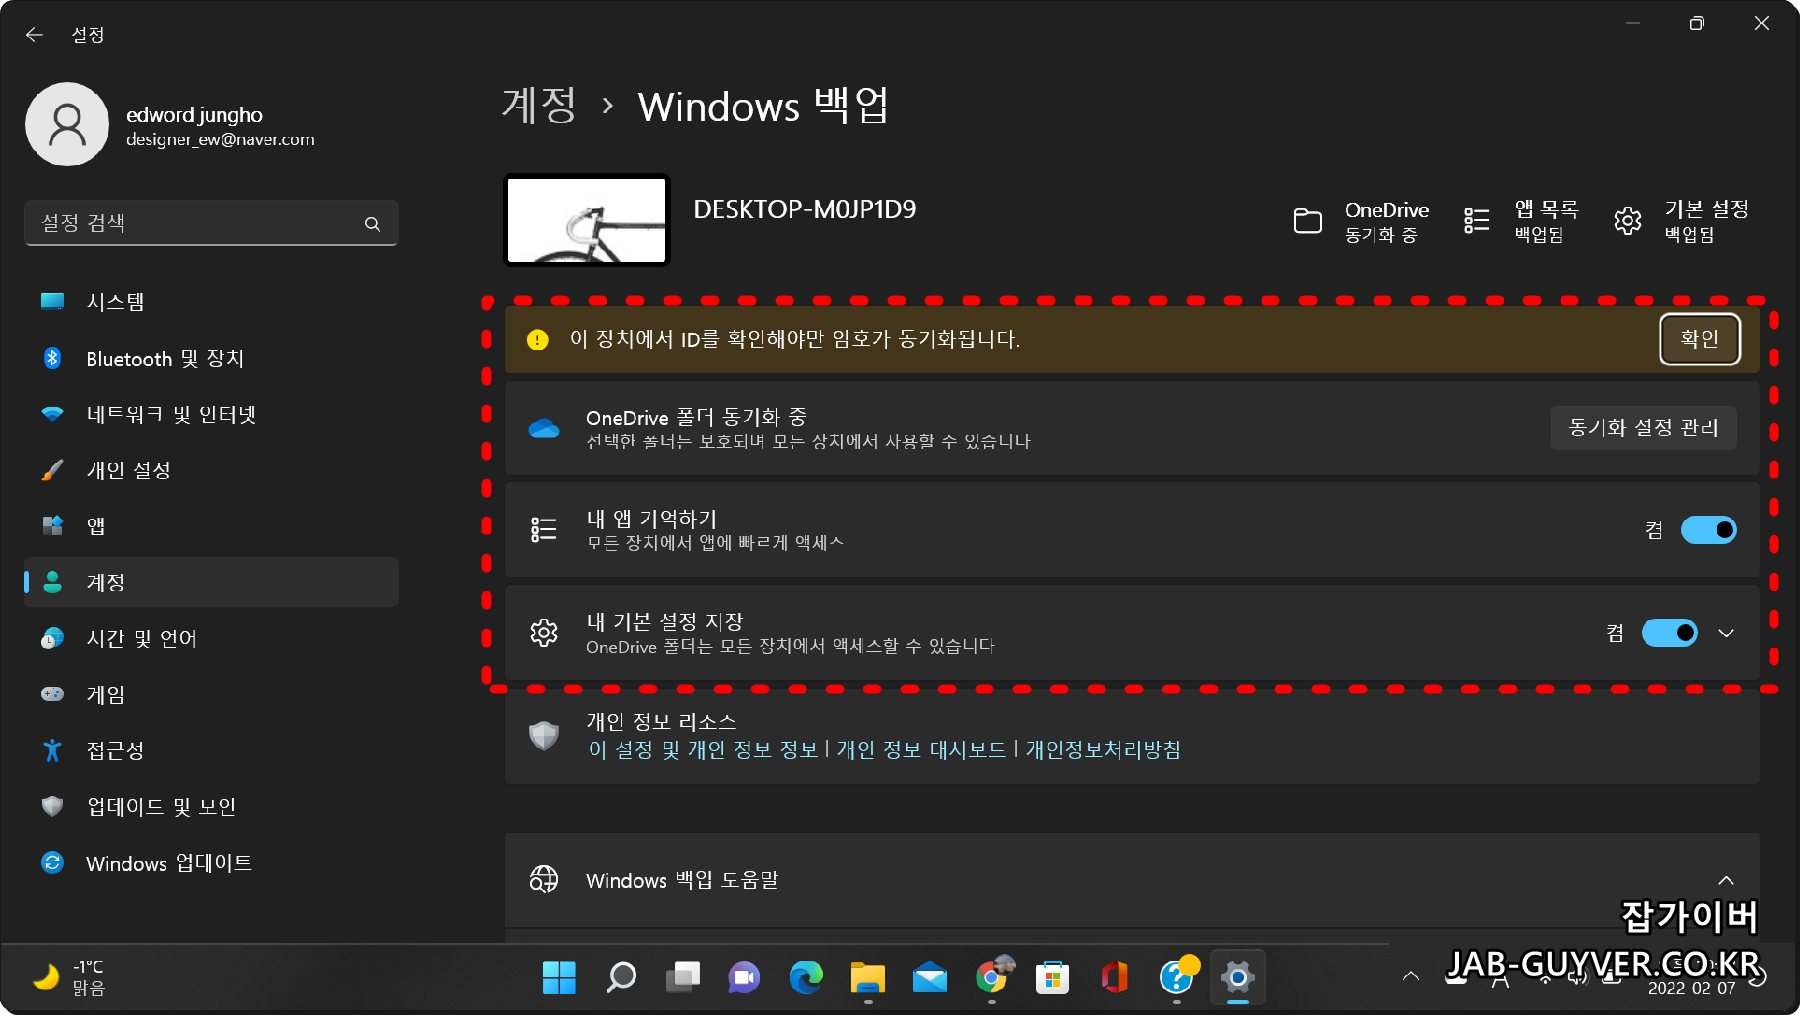Collapse the Windows 백업 도움말 section

(x=1726, y=881)
